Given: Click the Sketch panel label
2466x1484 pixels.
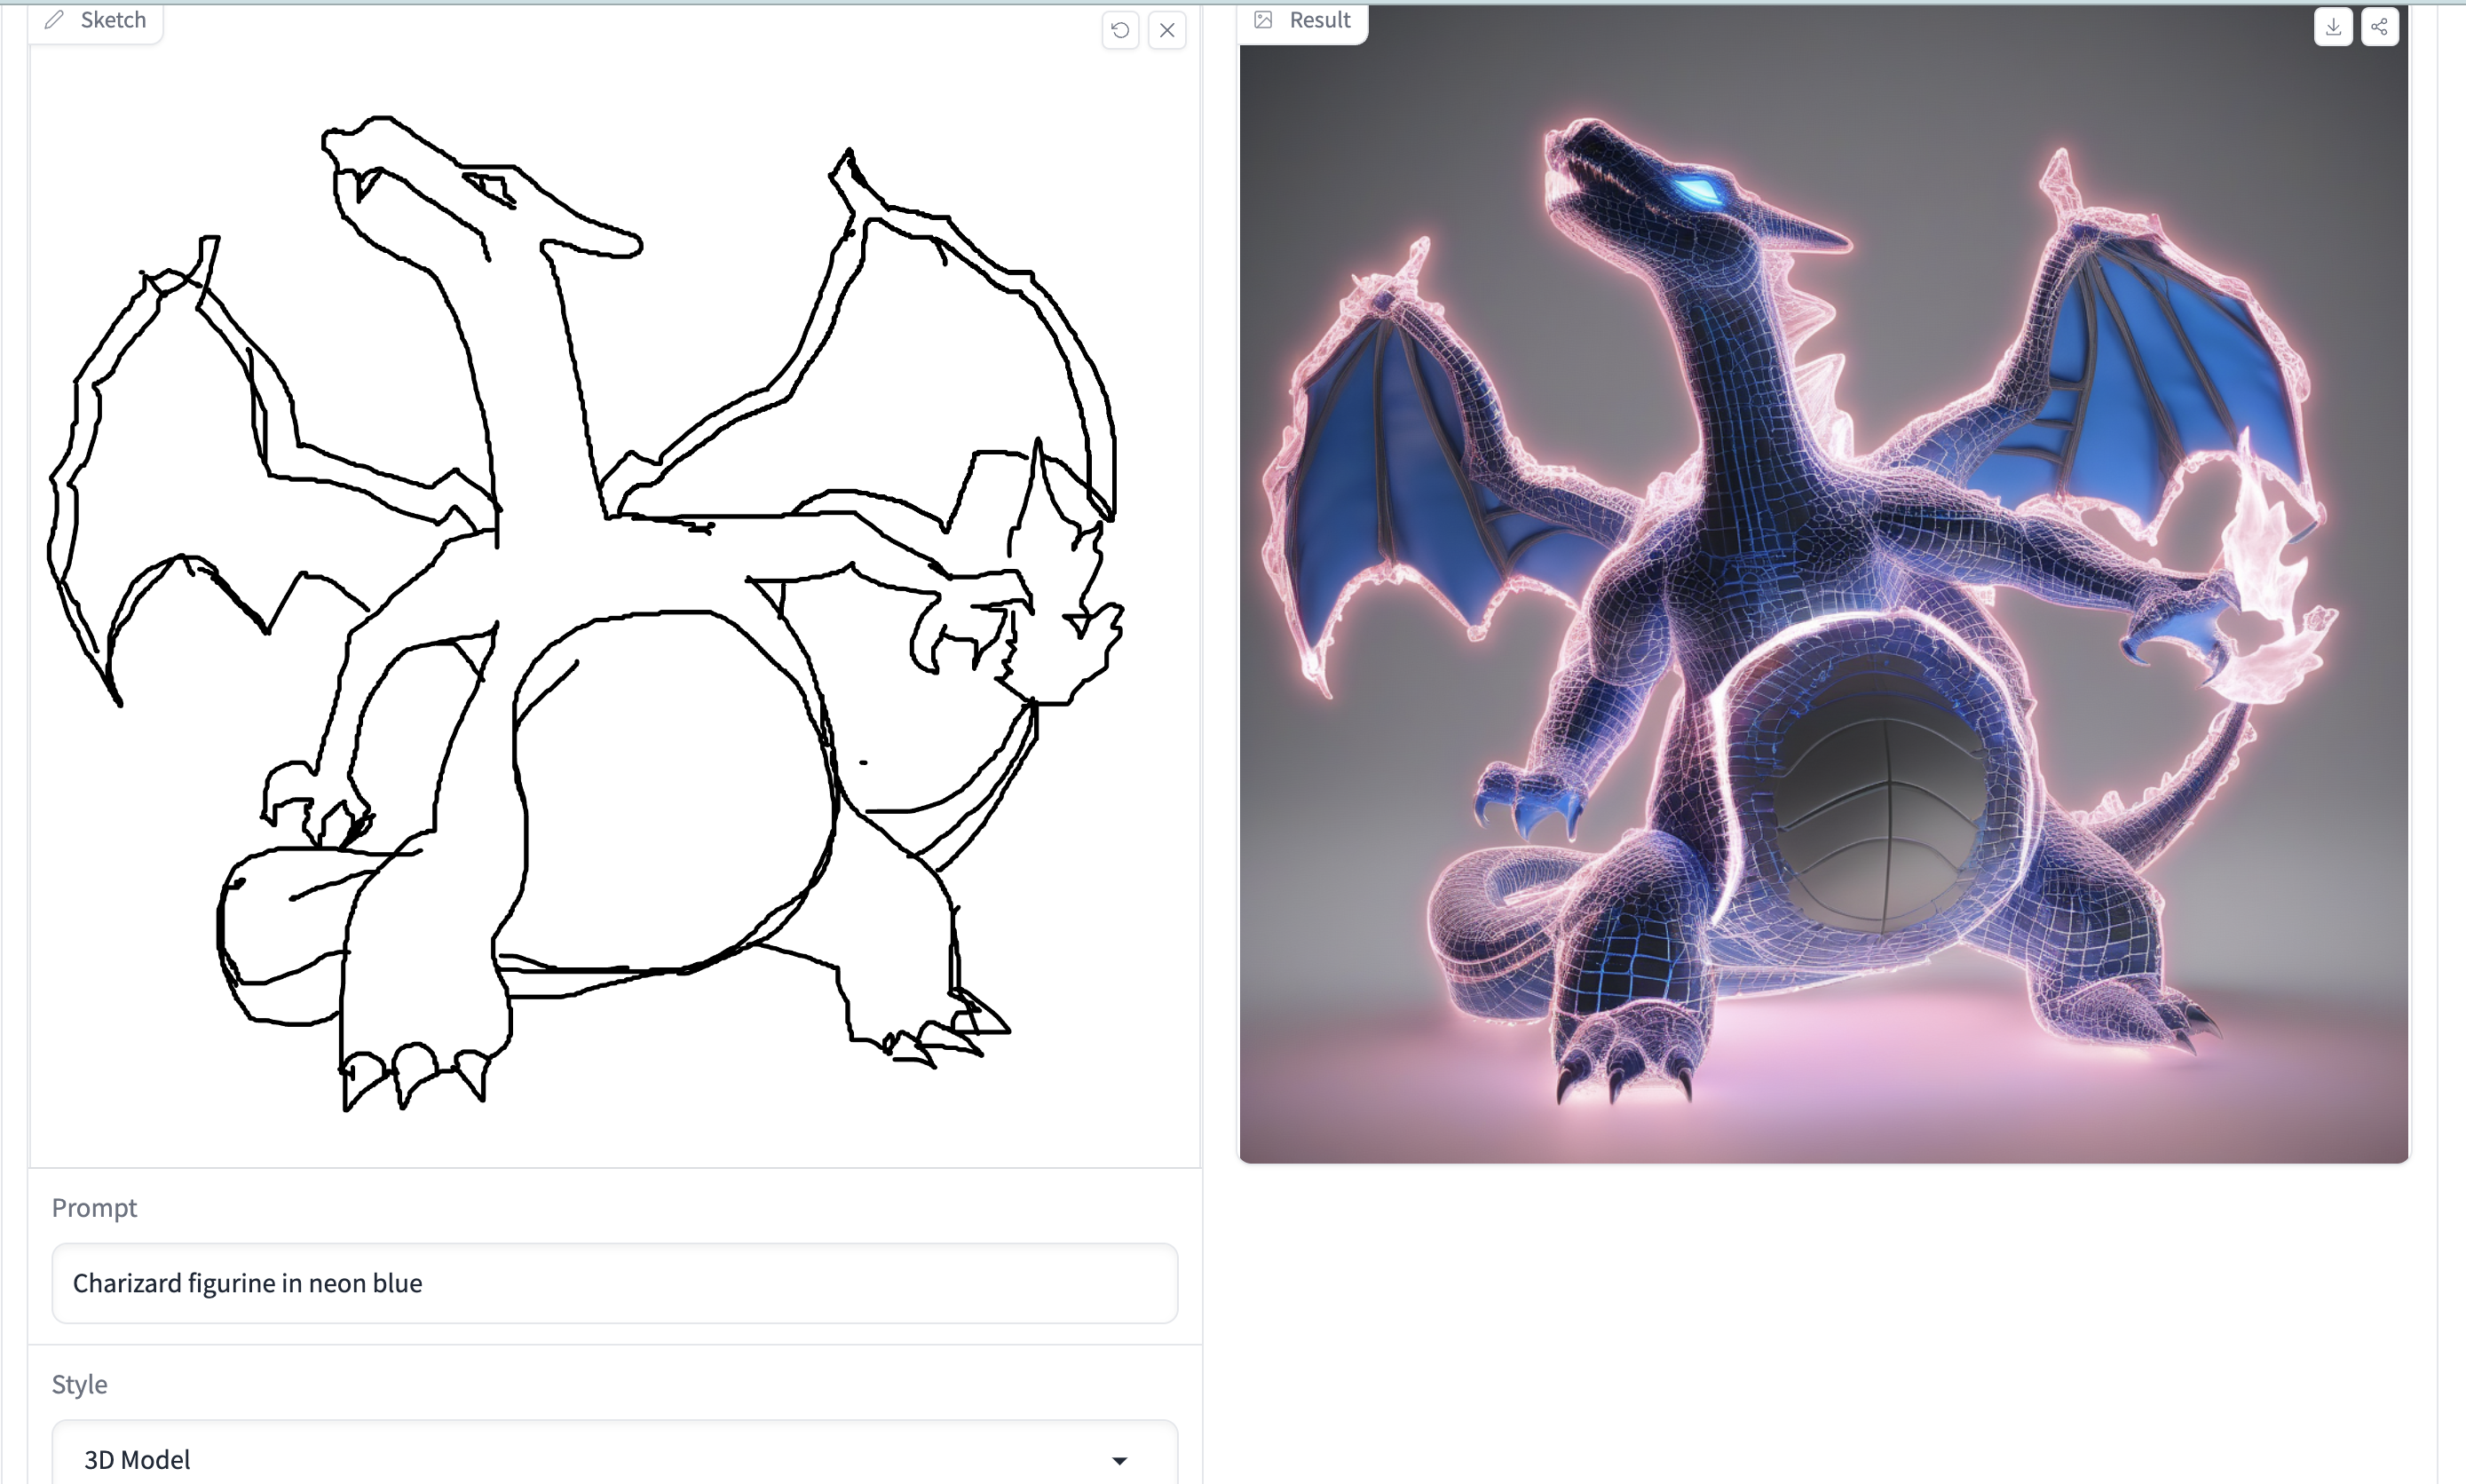Looking at the screenshot, I should click(x=113, y=20).
